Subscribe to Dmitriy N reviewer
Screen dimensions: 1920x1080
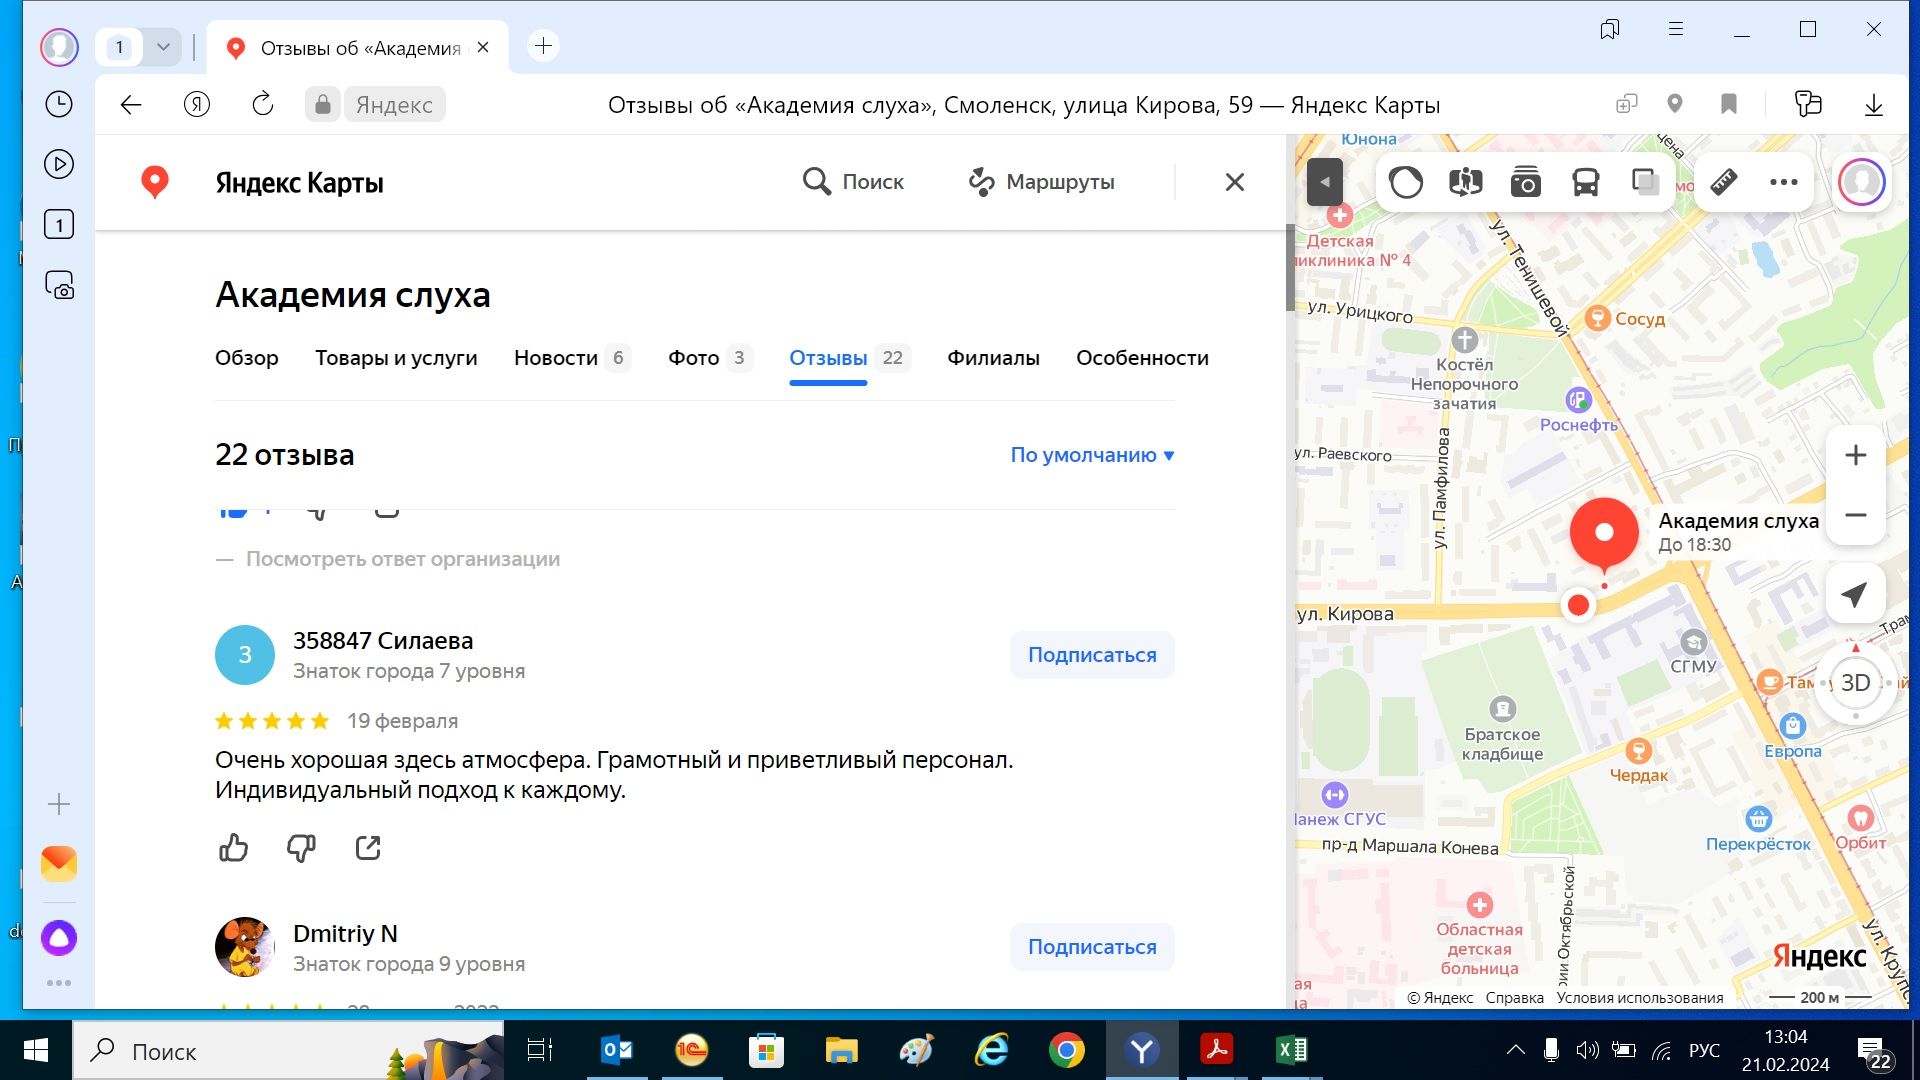click(x=1092, y=947)
